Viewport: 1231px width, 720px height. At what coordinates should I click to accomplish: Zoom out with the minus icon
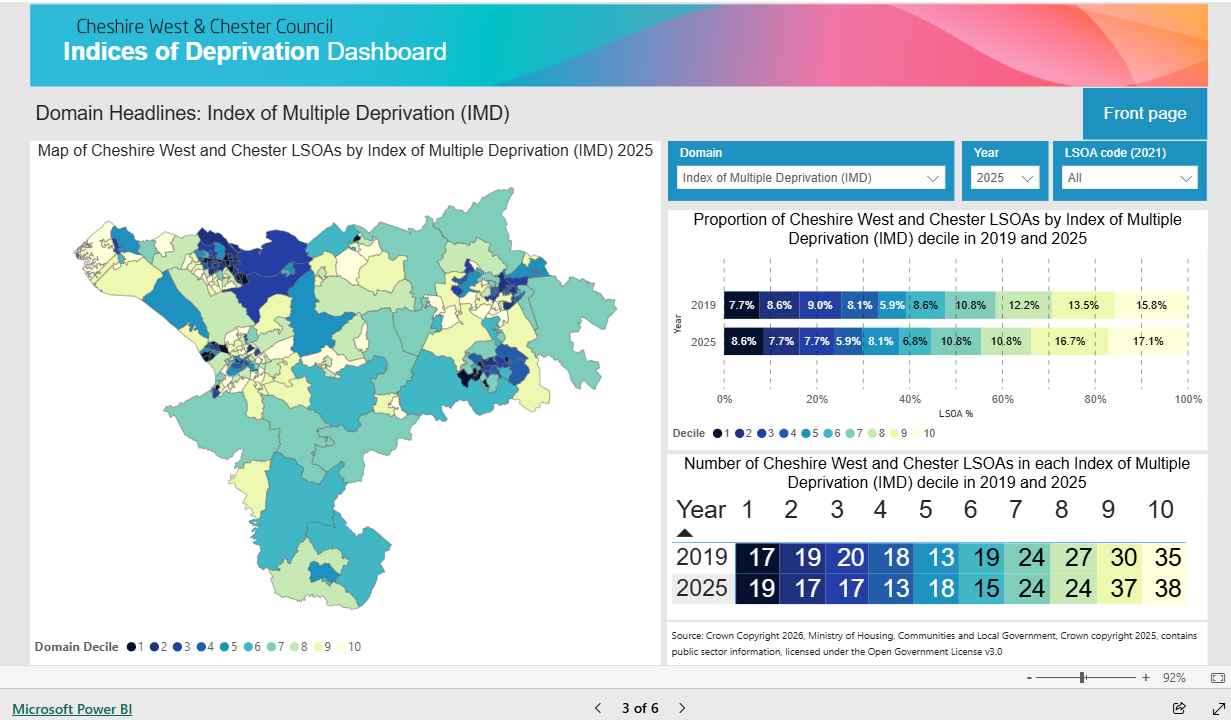1029,677
